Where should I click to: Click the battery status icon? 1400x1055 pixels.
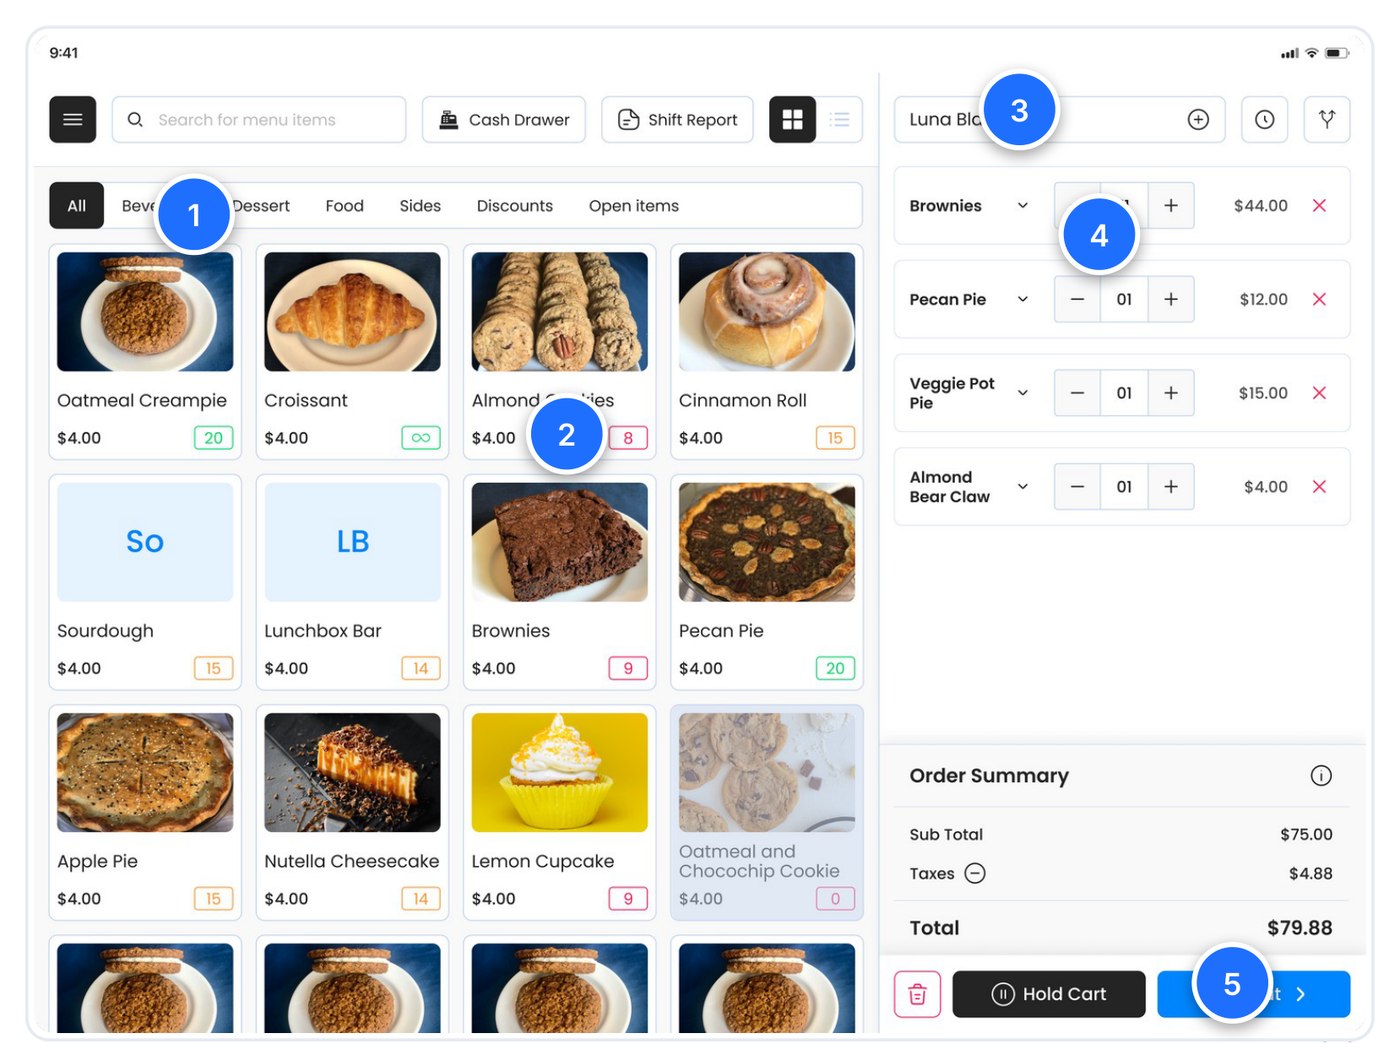[x=1337, y=53]
